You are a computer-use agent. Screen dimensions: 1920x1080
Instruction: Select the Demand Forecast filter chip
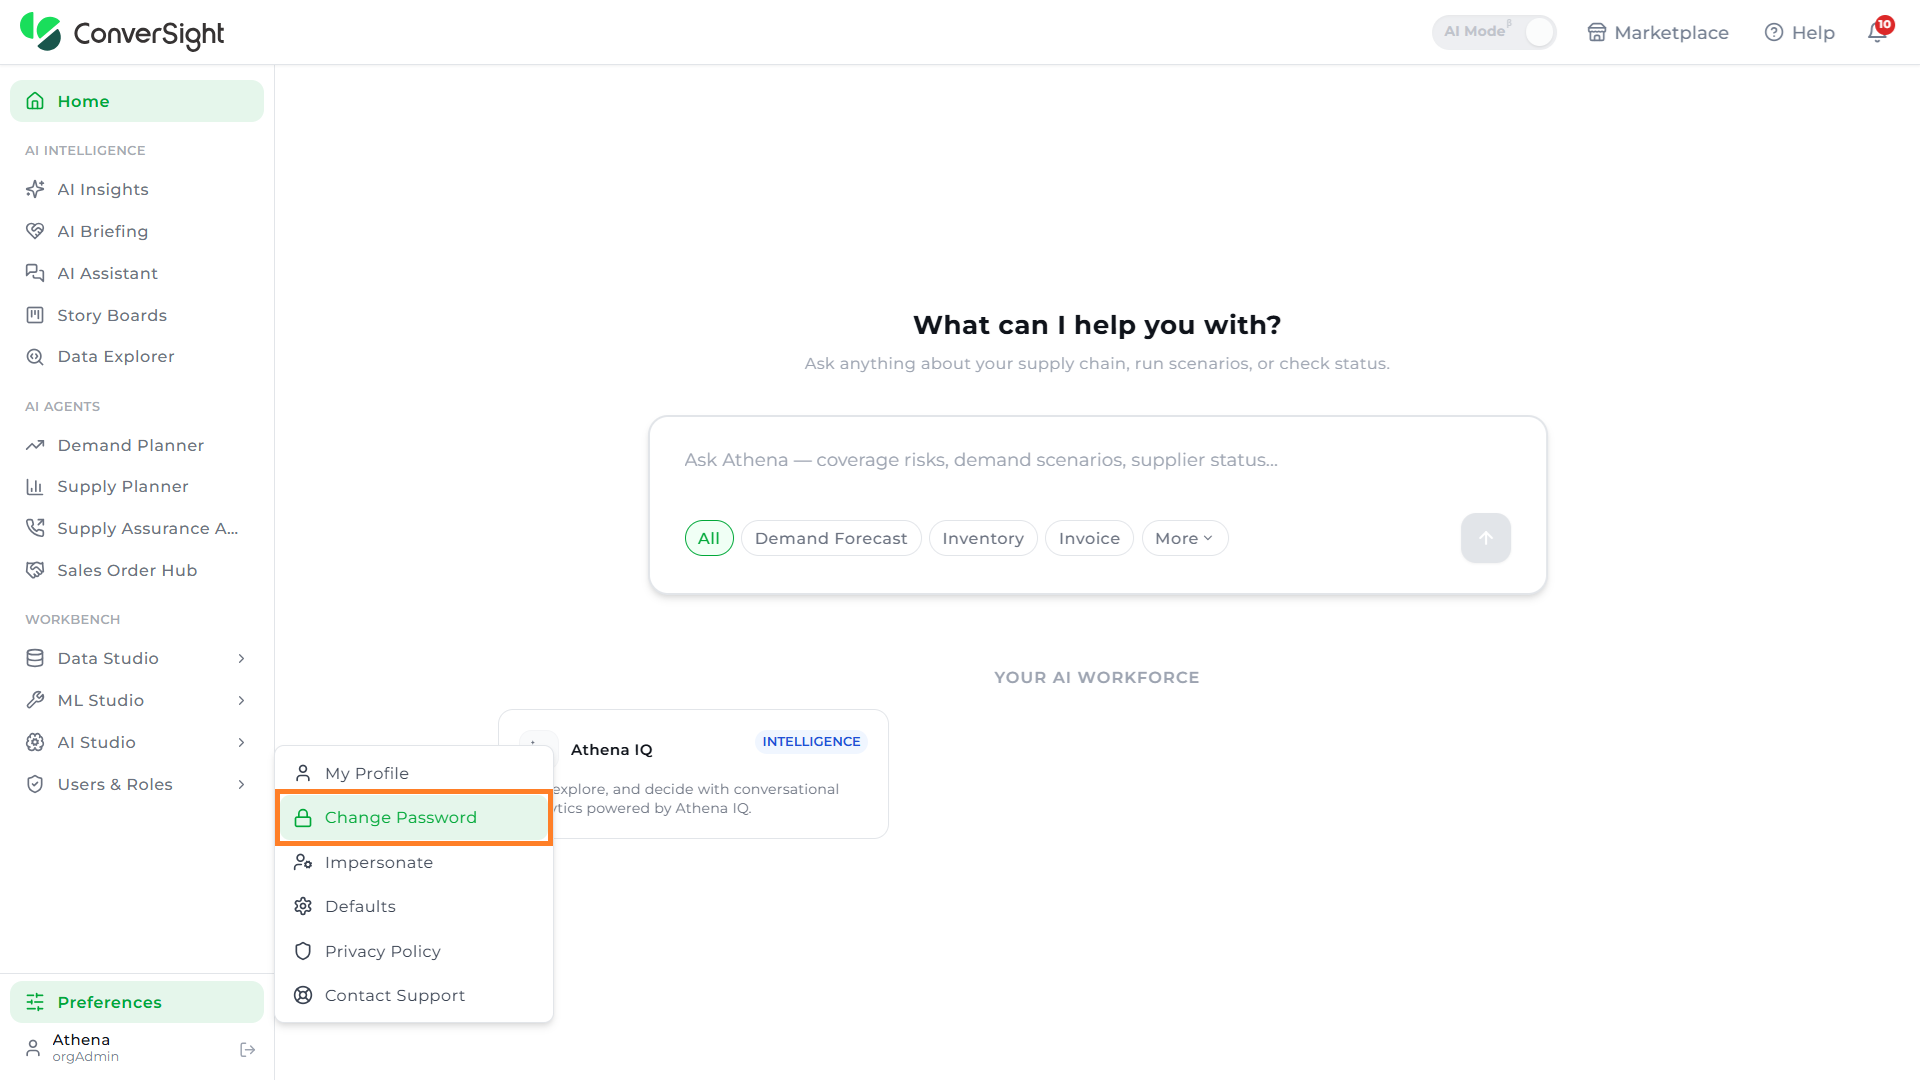(831, 538)
